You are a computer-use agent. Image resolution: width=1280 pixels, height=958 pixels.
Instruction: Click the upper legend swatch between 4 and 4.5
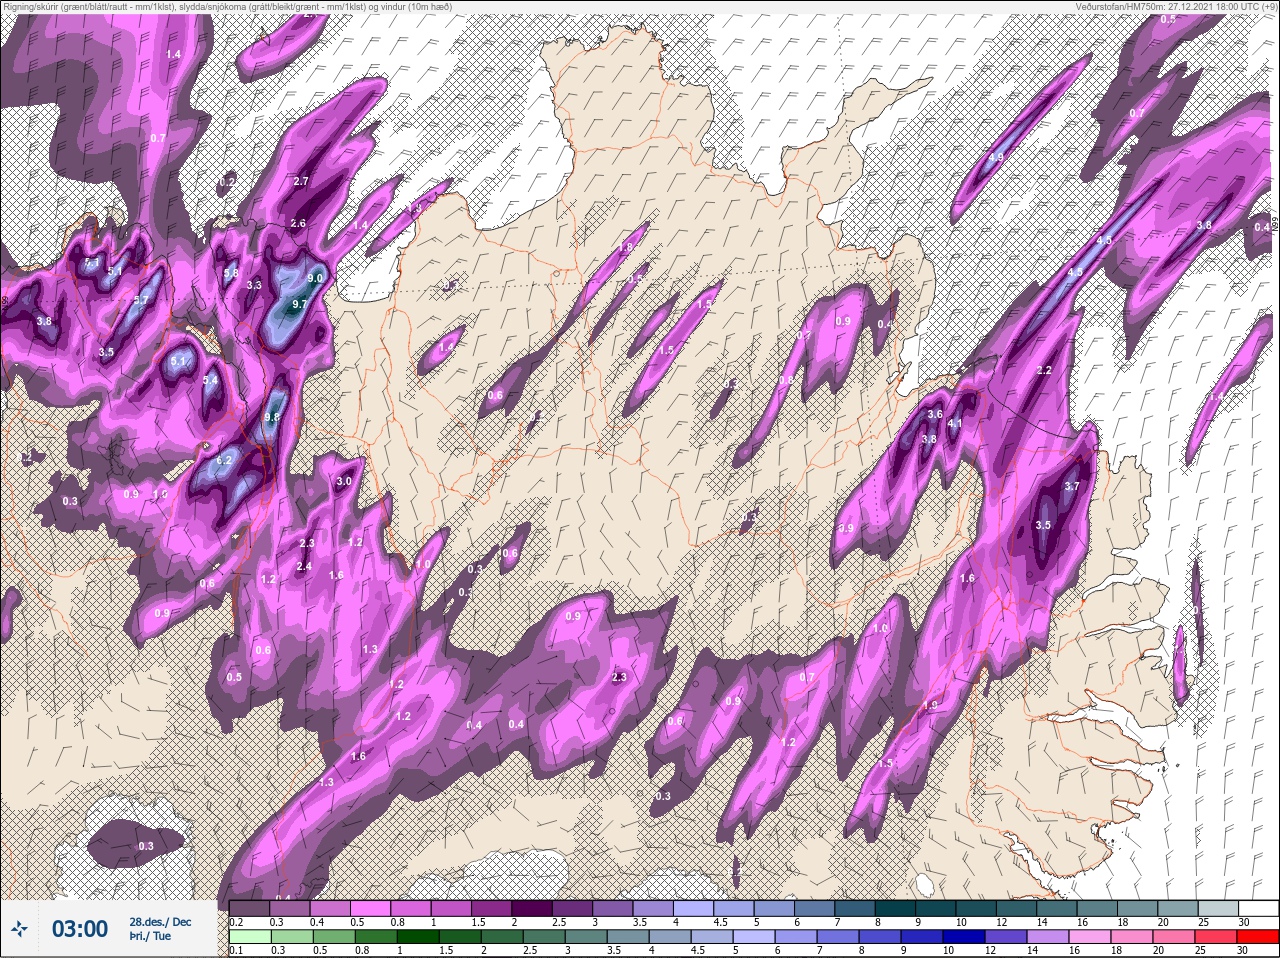coord(696,908)
